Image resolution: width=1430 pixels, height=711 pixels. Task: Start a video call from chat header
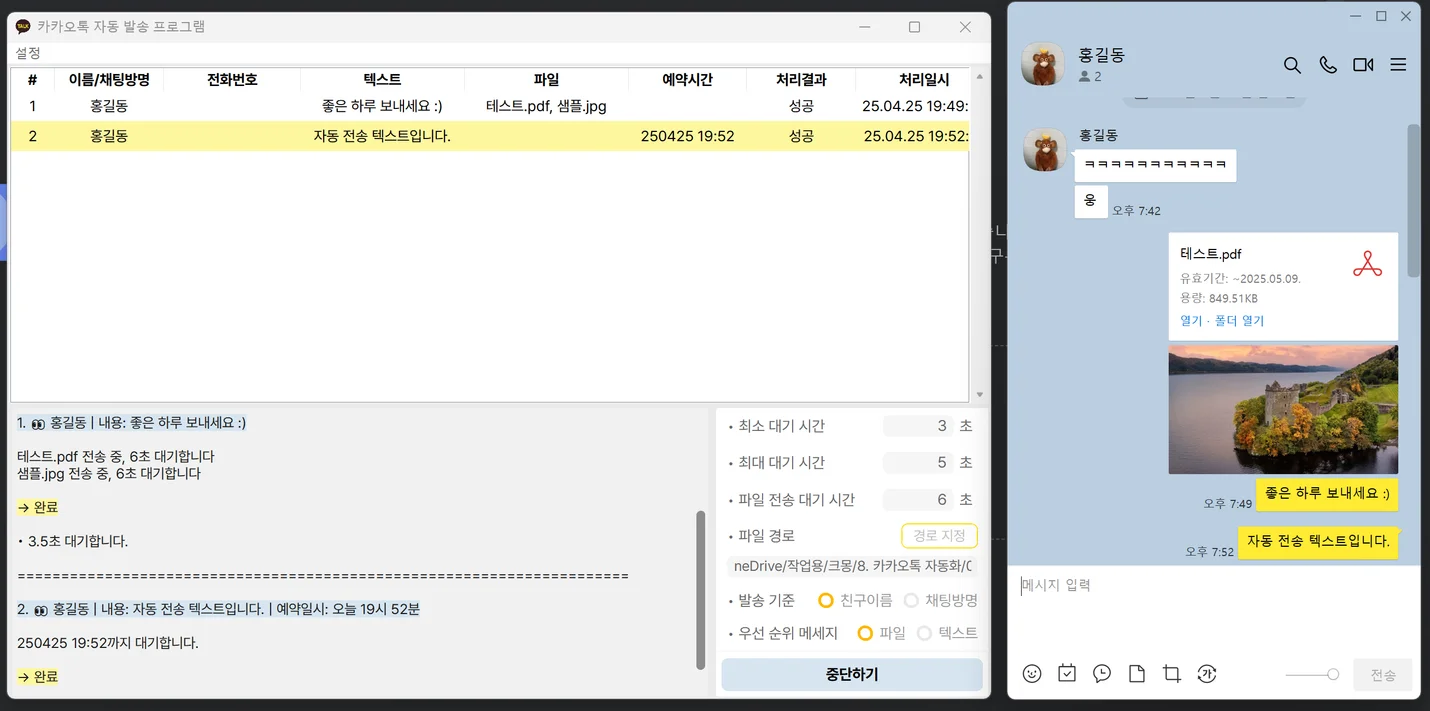(x=1363, y=65)
